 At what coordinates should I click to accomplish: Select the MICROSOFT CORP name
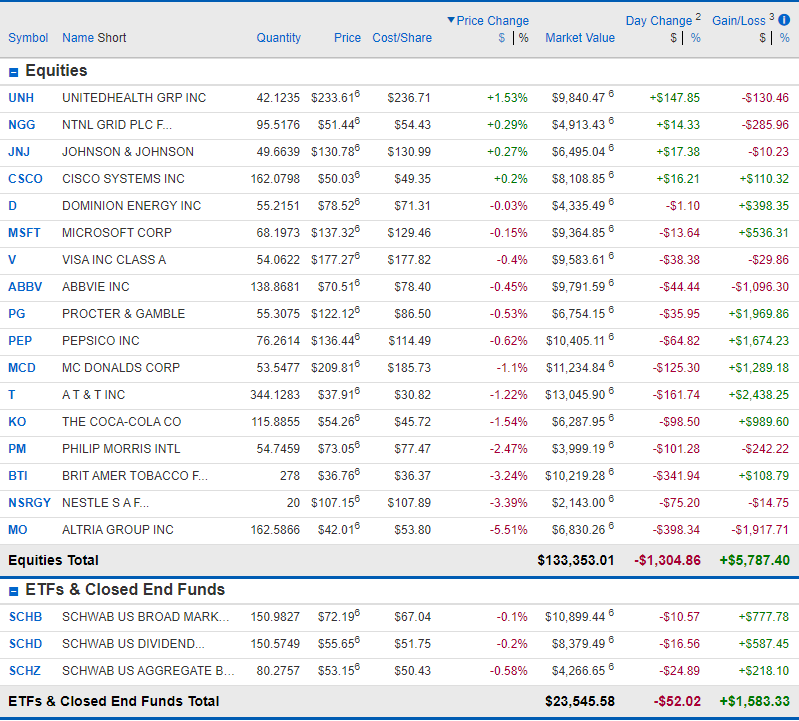(117, 233)
